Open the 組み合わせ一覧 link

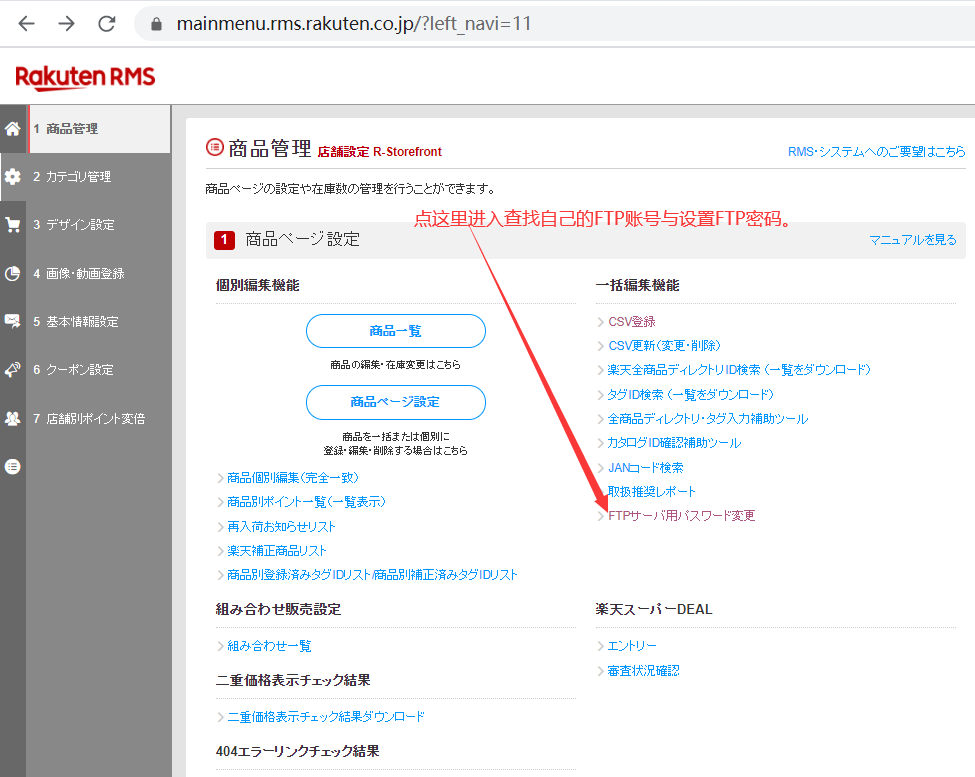(269, 646)
